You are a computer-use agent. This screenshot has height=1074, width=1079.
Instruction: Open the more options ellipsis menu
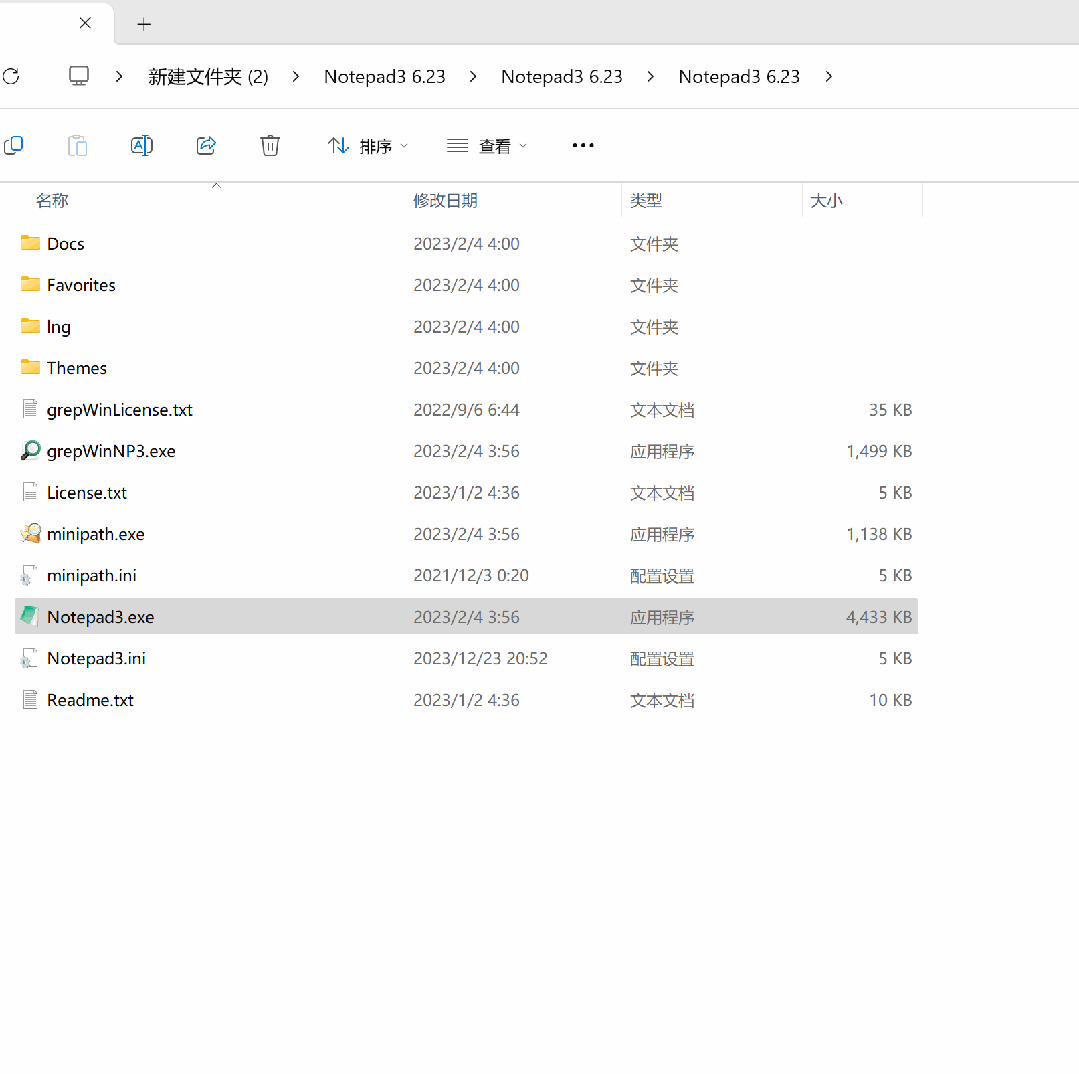583,146
